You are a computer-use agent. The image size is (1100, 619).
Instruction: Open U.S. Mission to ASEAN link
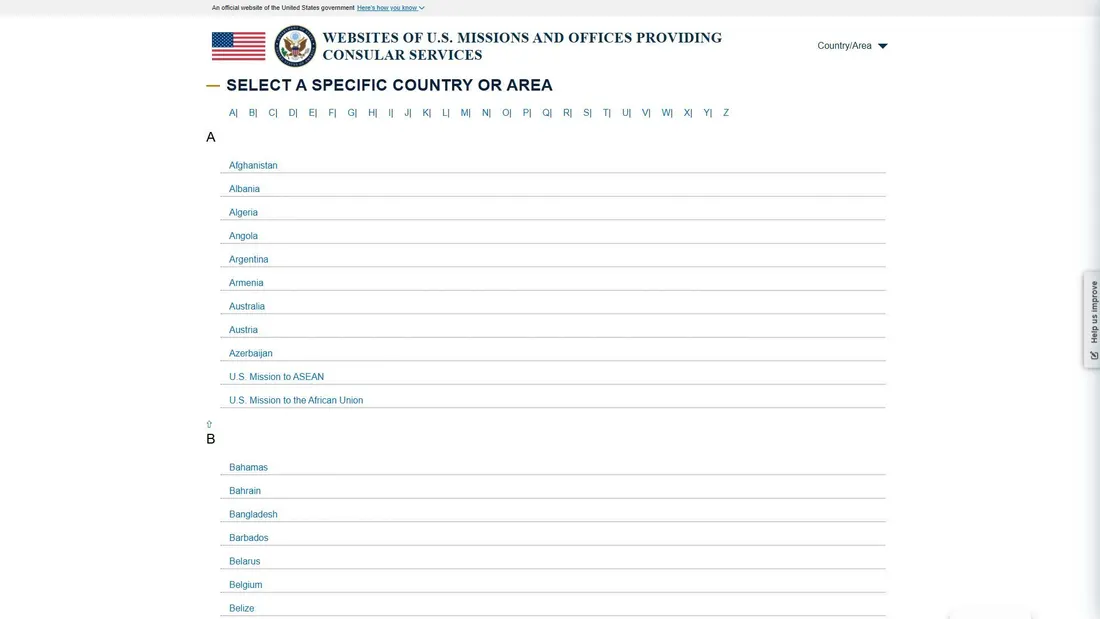(276, 377)
